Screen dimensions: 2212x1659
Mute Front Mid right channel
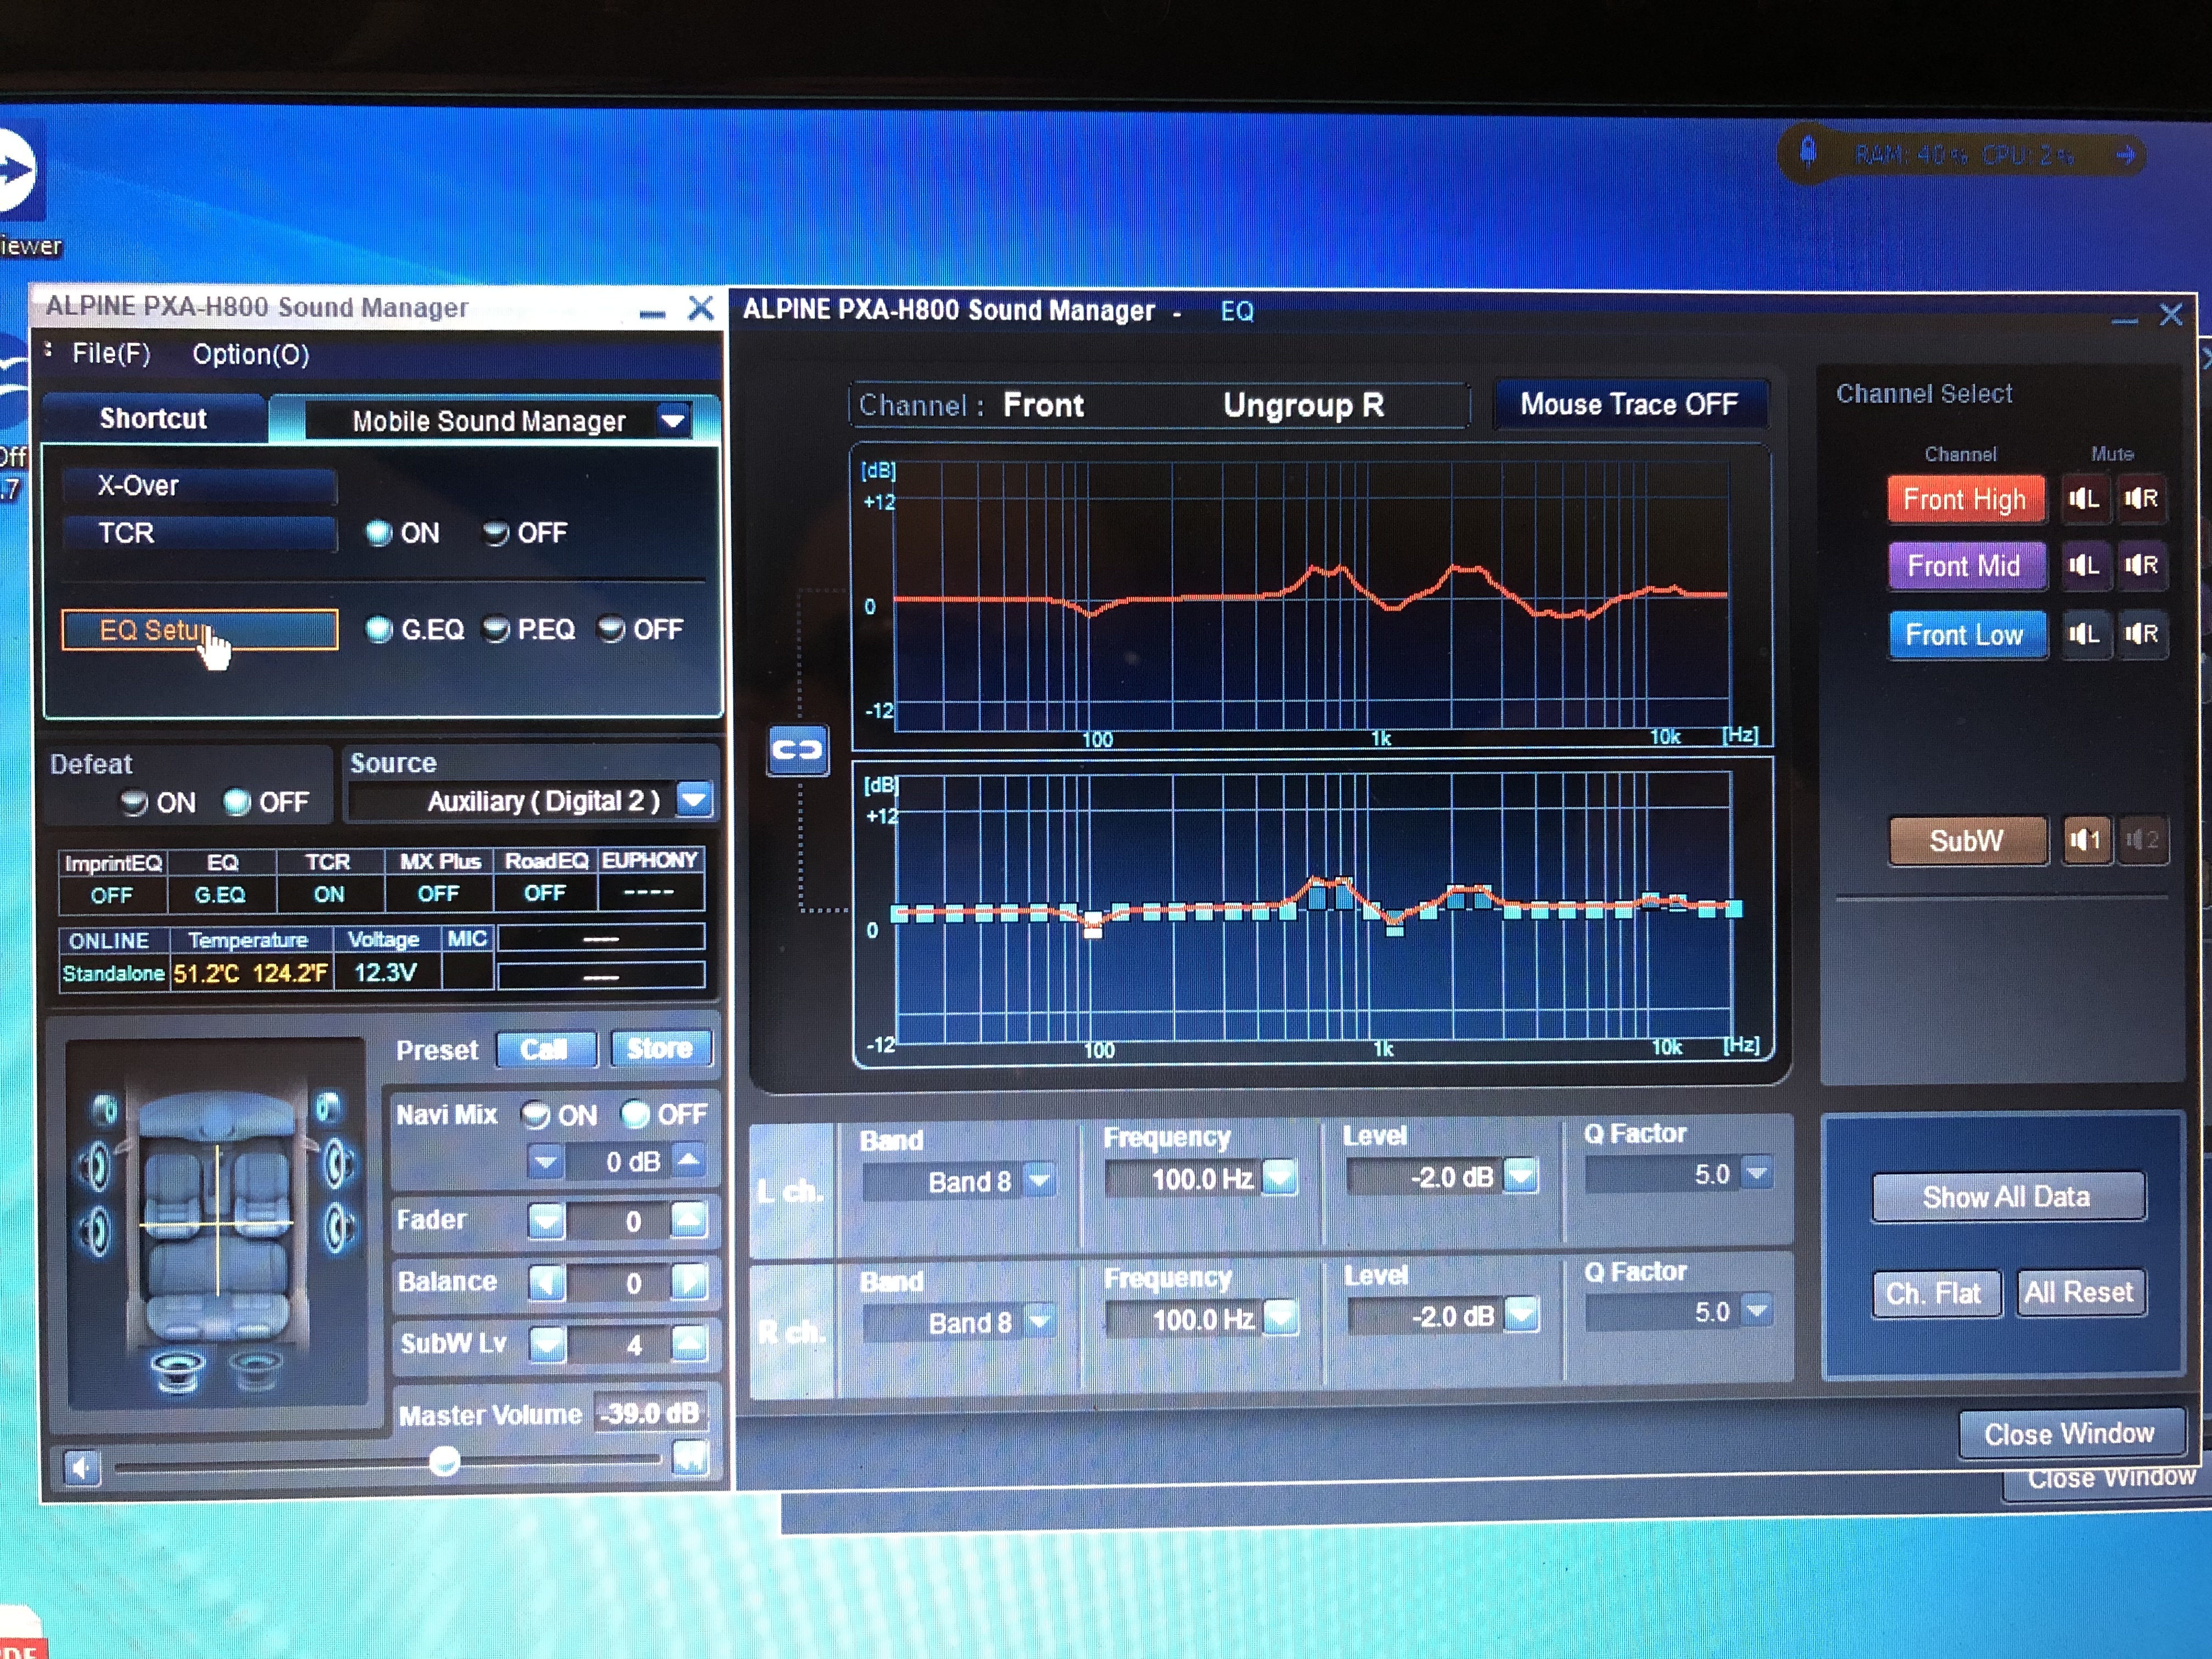[2141, 565]
